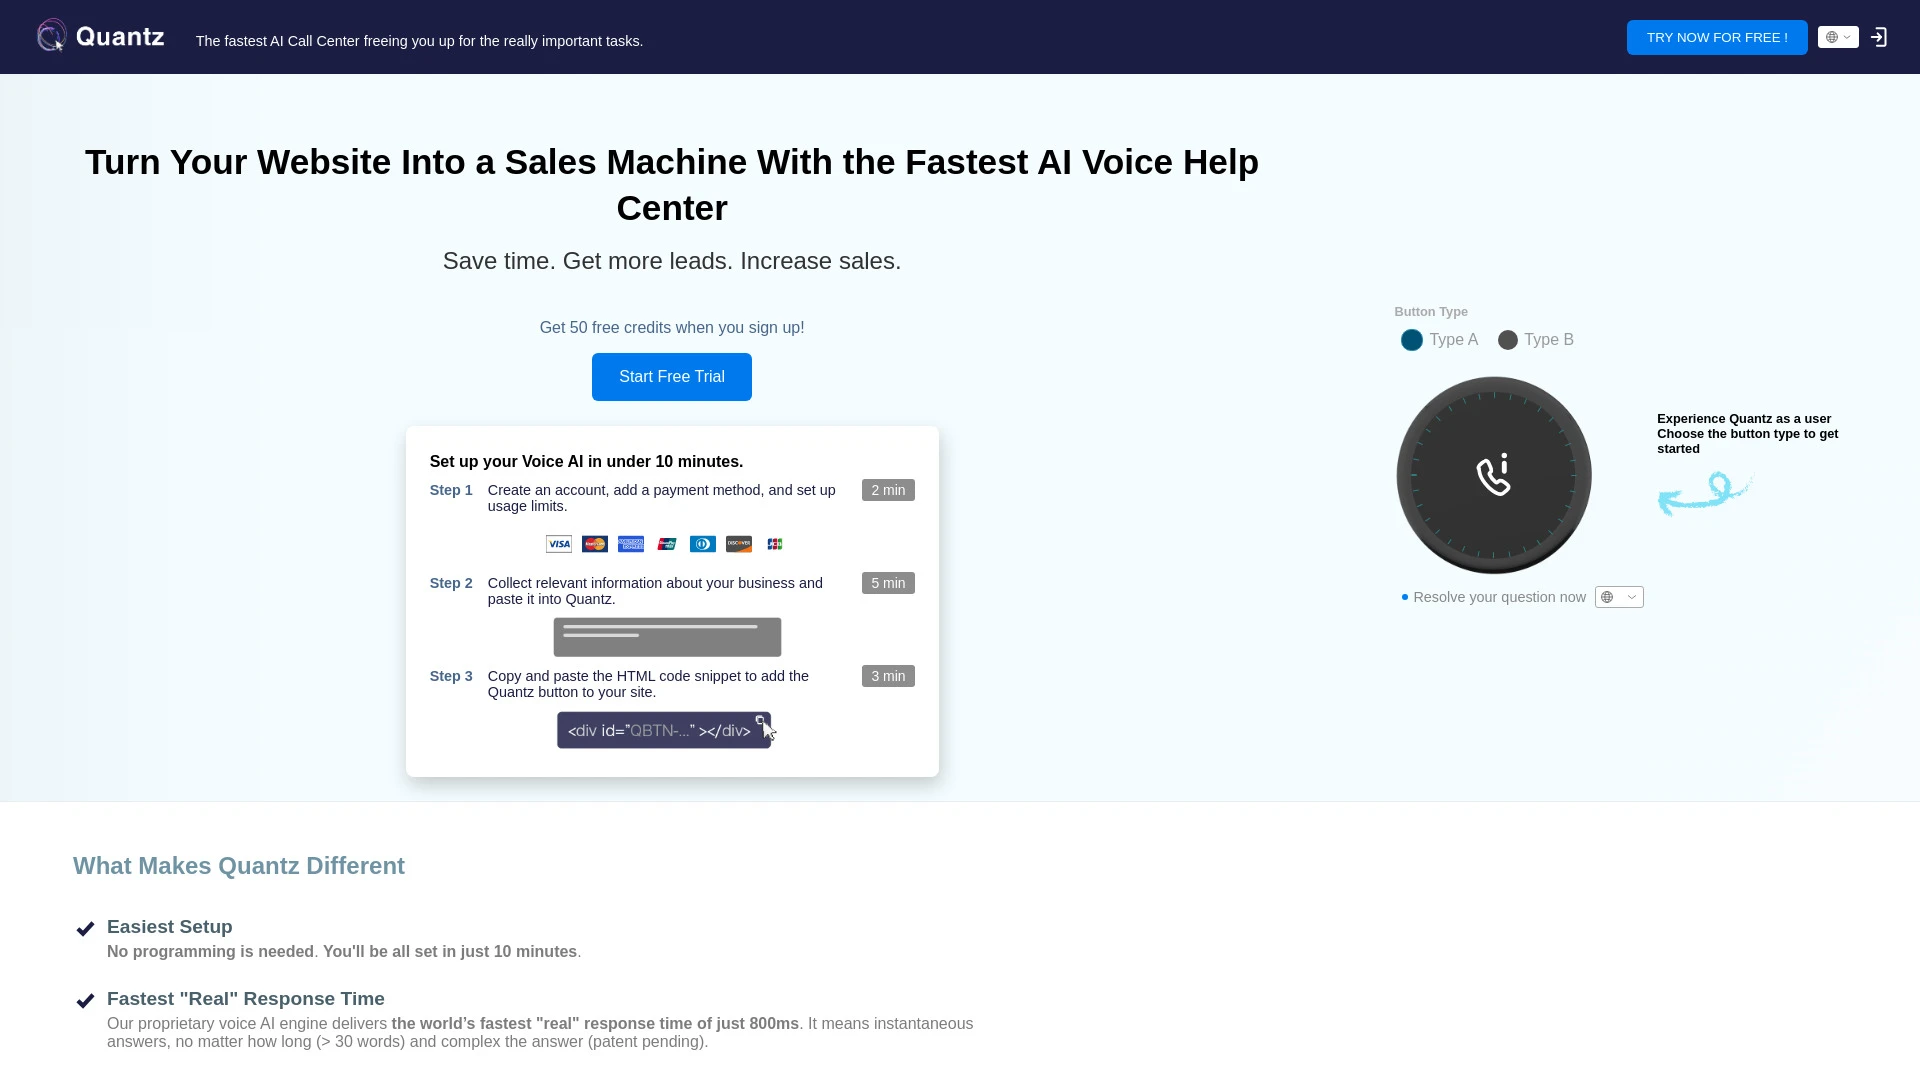Click the settings/theme toggle icon

1838,37
